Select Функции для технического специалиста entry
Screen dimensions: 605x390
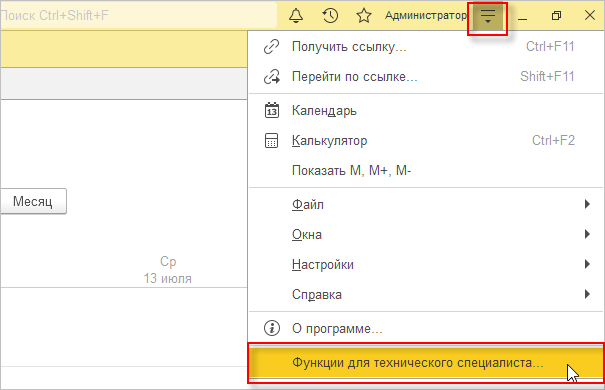pyautogui.click(x=426, y=363)
